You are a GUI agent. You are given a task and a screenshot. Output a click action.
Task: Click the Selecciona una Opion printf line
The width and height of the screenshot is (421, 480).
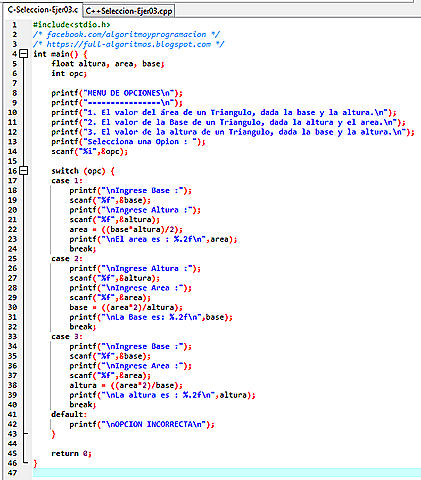click(128, 142)
